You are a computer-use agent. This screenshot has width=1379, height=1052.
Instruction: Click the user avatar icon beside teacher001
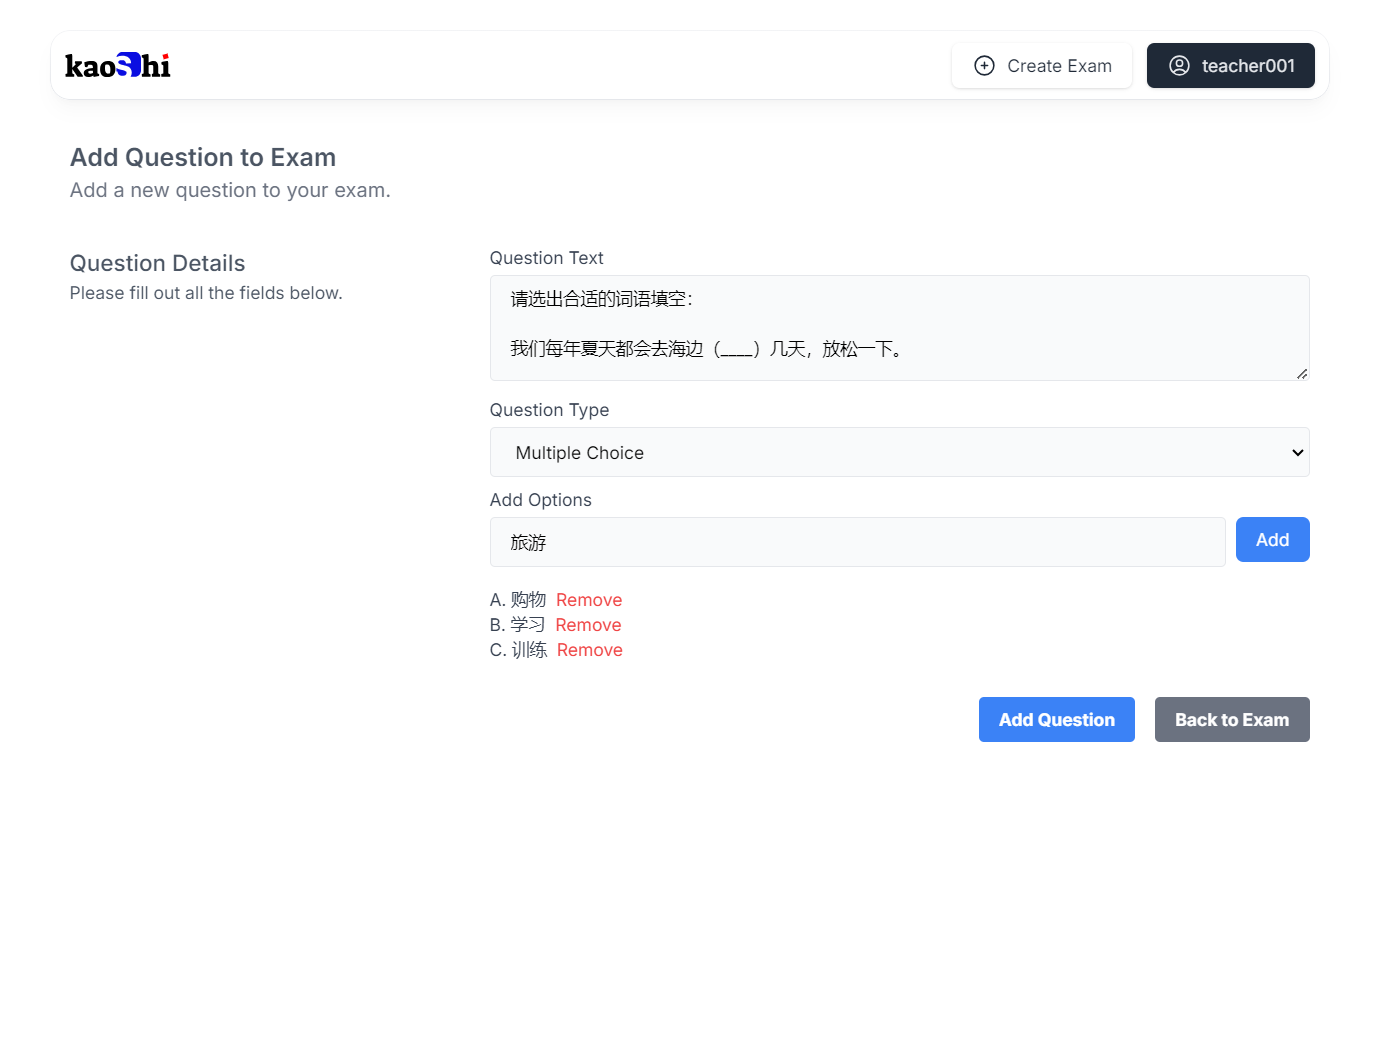pos(1179,66)
